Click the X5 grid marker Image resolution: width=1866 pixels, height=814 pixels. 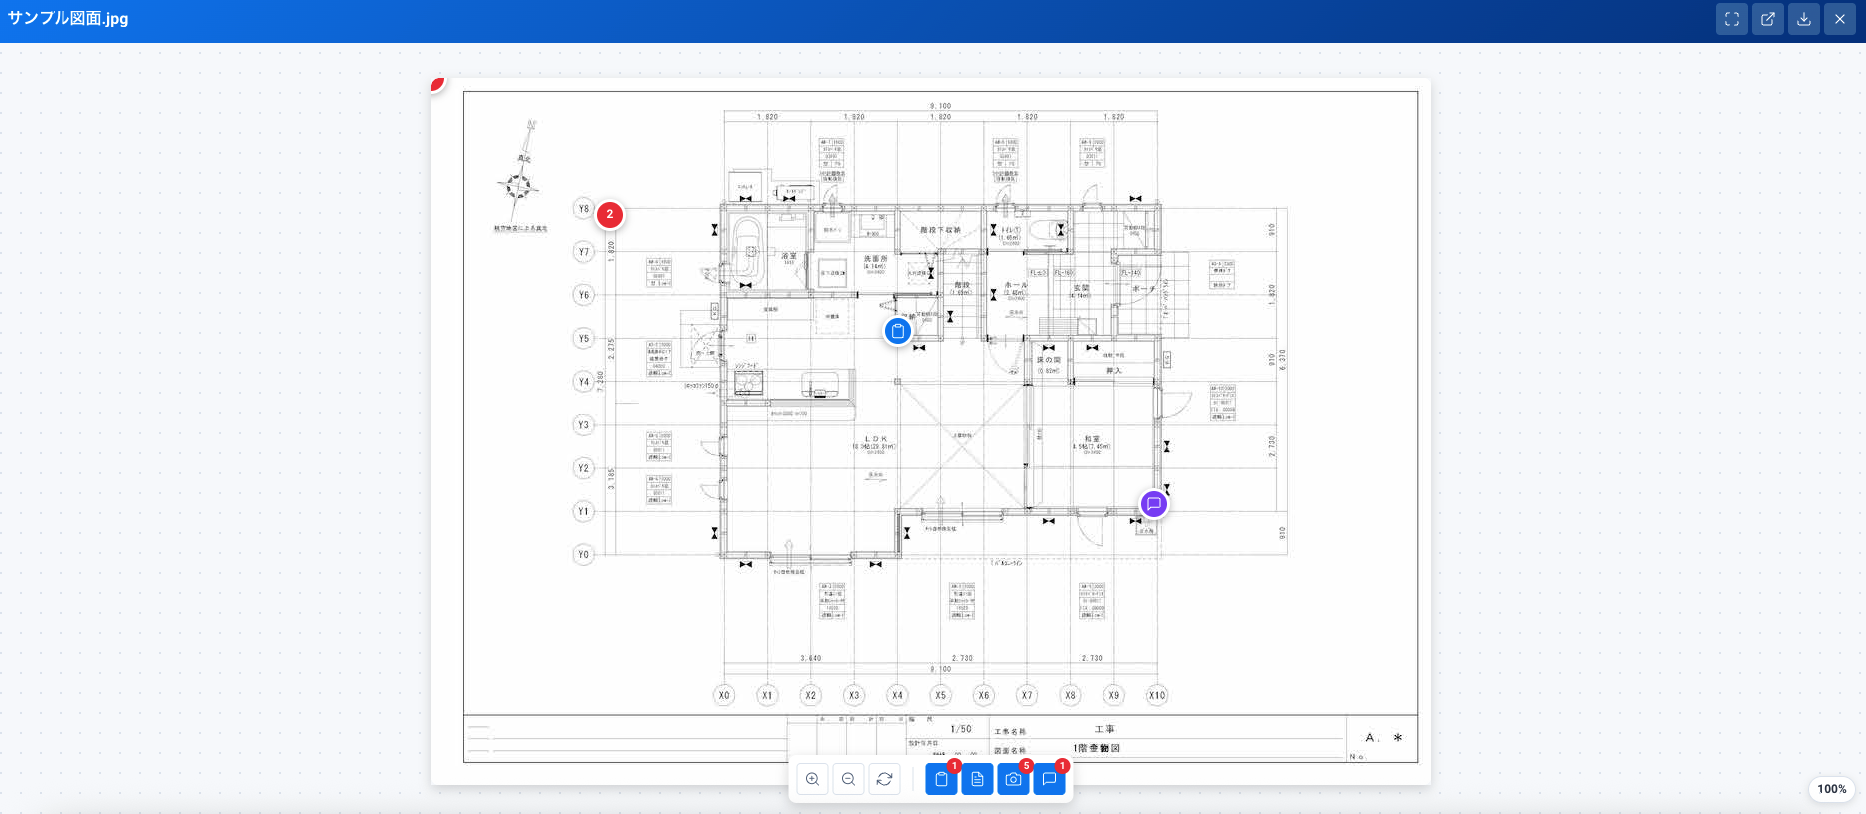click(x=940, y=695)
